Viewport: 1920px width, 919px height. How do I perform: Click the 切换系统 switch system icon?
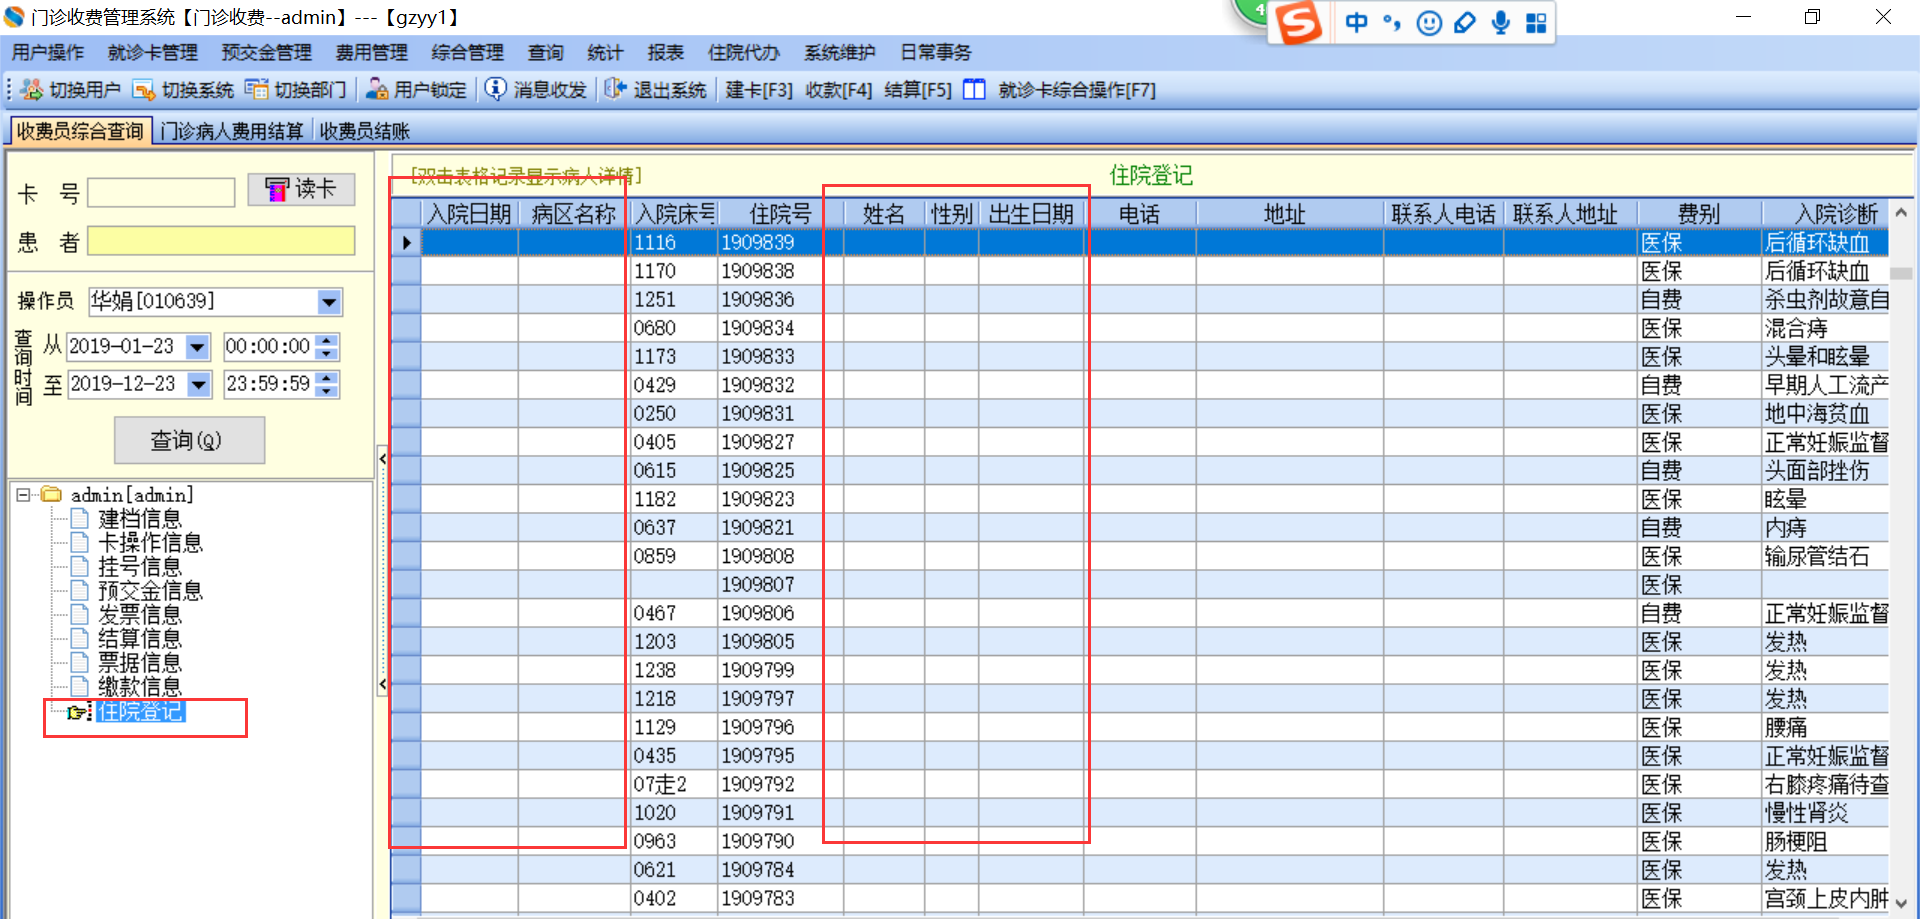click(144, 90)
